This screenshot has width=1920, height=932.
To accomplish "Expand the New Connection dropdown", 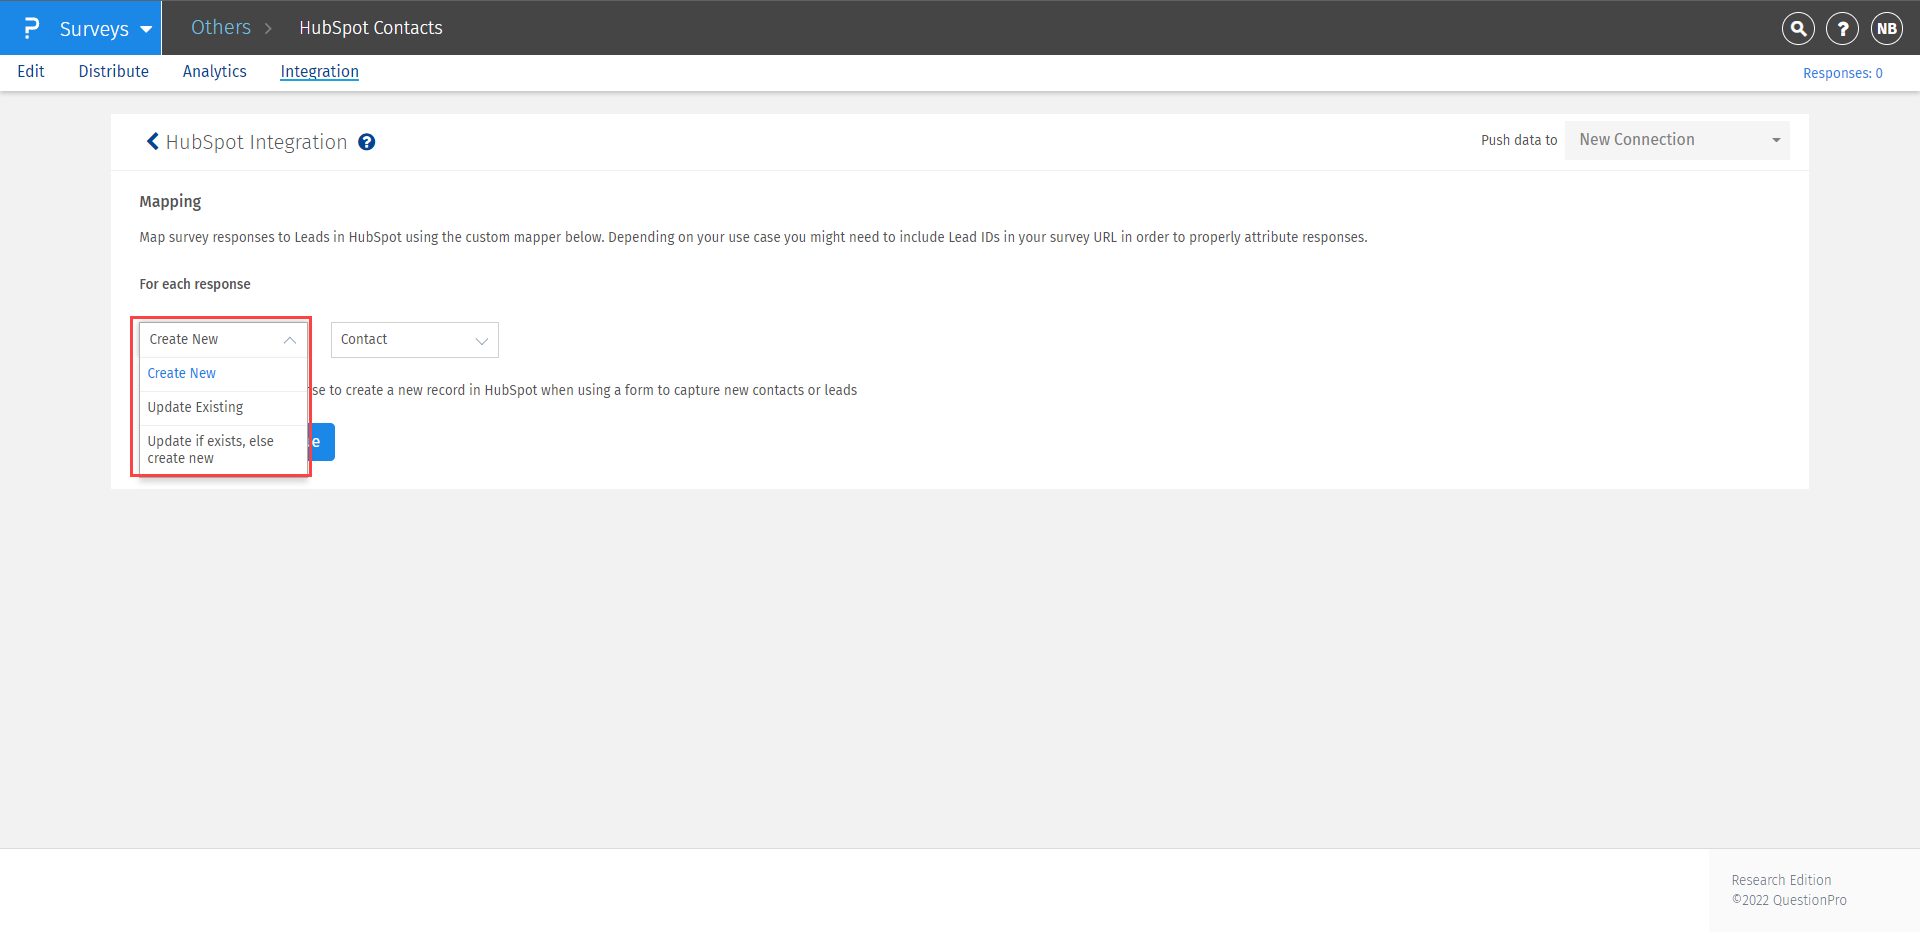I will point(1677,140).
